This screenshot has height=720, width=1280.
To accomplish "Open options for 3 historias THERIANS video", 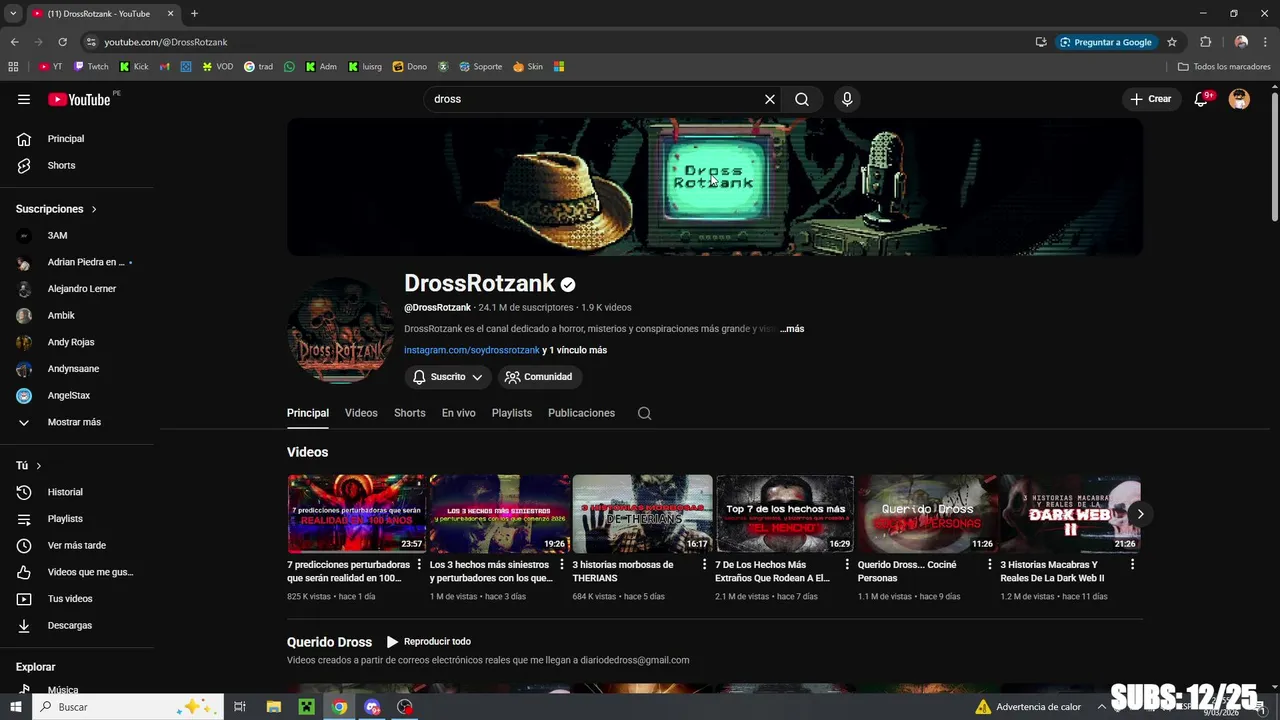I will click(x=704, y=565).
